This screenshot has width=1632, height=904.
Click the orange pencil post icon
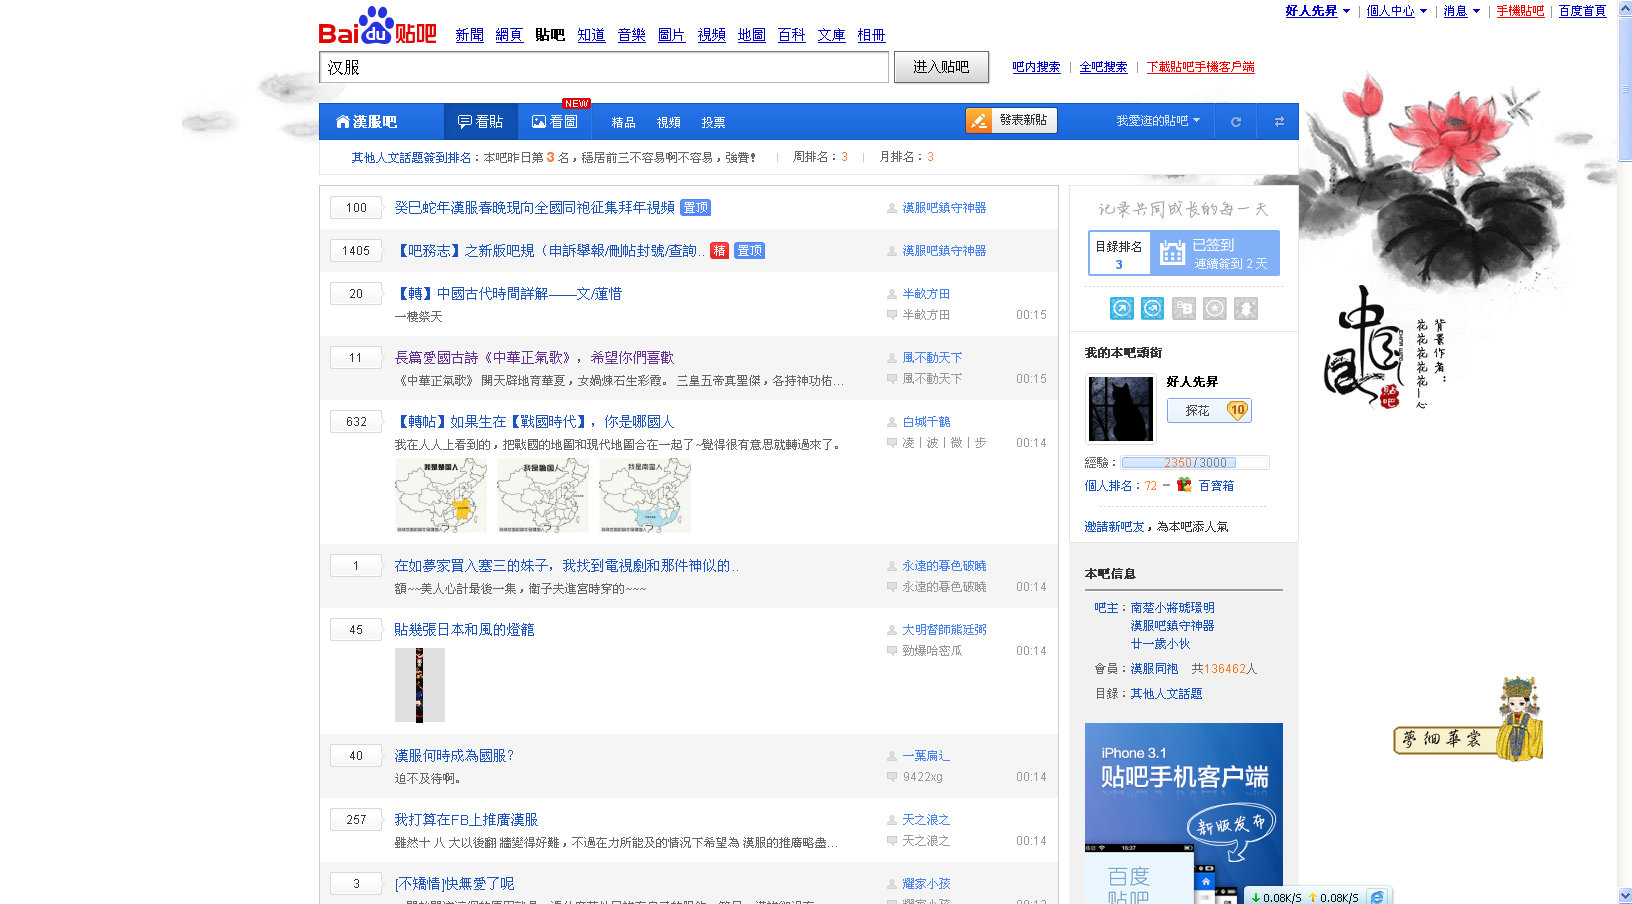(979, 121)
